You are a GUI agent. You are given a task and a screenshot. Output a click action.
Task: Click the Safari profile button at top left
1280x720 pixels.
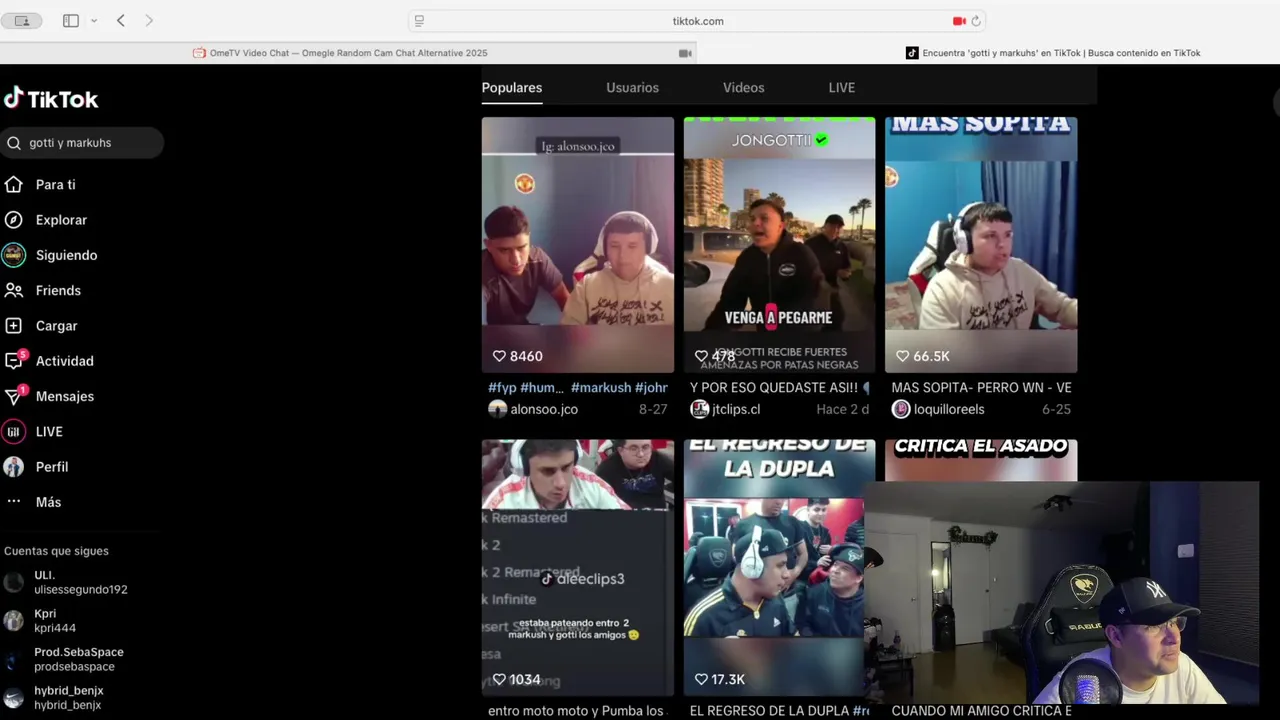point(22,21)
